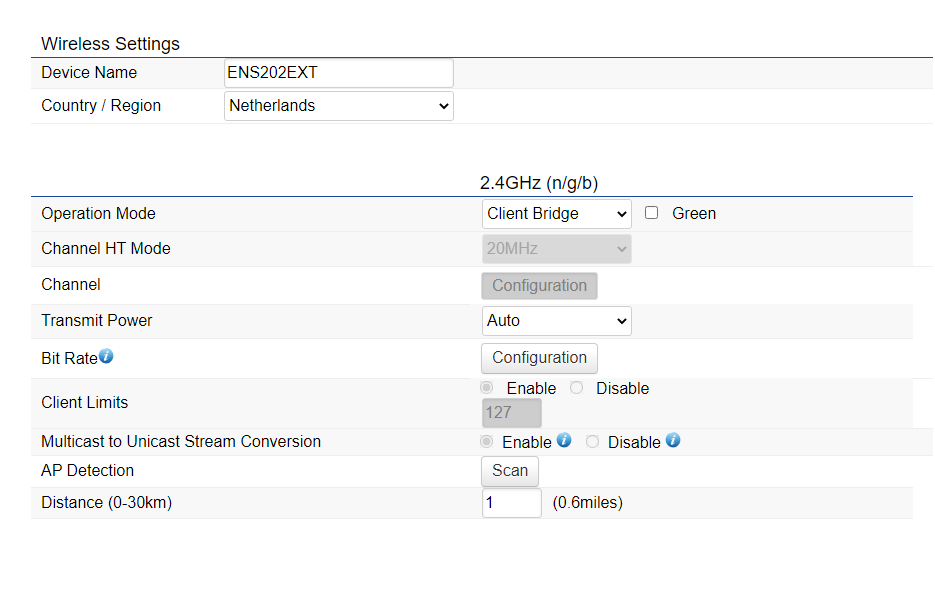Open the Country / Region dropdown
935x595 pixels.
click(x=338, y=106)
